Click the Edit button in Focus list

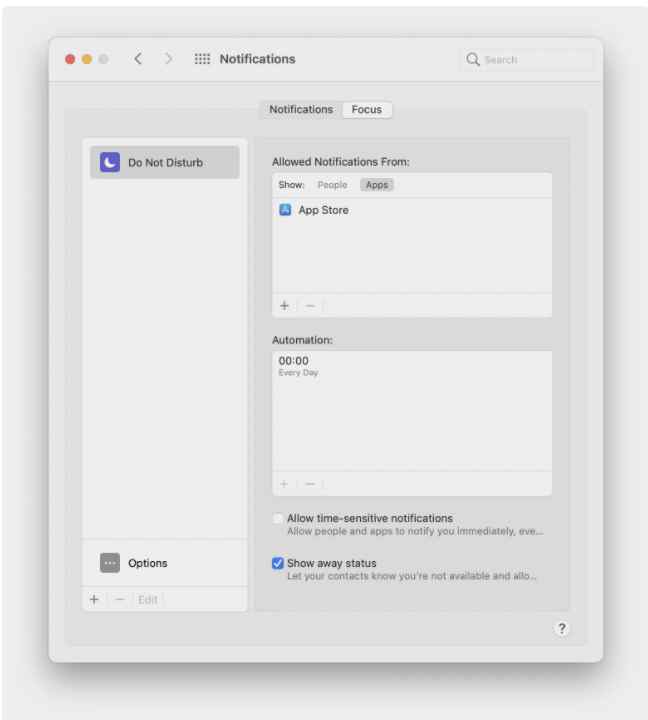[x=148, y=599]
